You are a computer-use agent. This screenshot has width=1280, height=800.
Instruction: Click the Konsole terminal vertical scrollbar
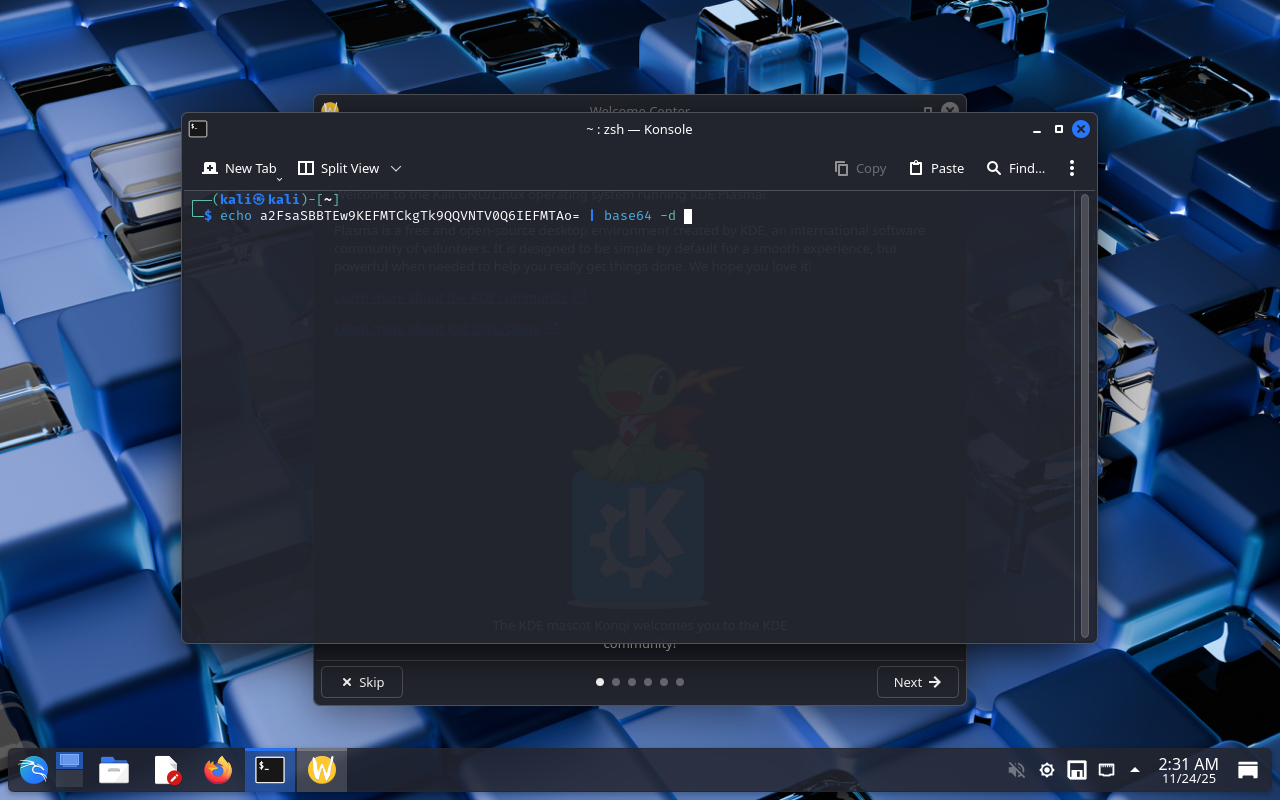click(x=1084, y=415)
